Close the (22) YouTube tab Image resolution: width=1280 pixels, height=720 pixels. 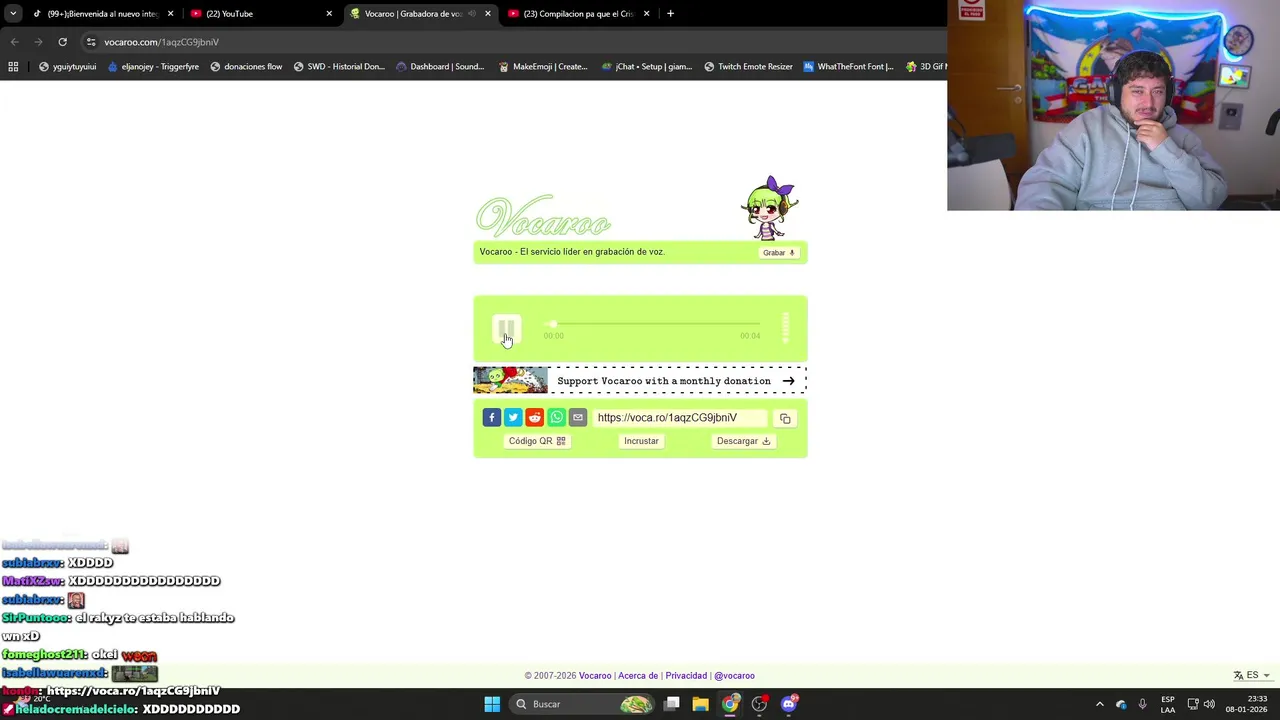click(x=329, y=14)
